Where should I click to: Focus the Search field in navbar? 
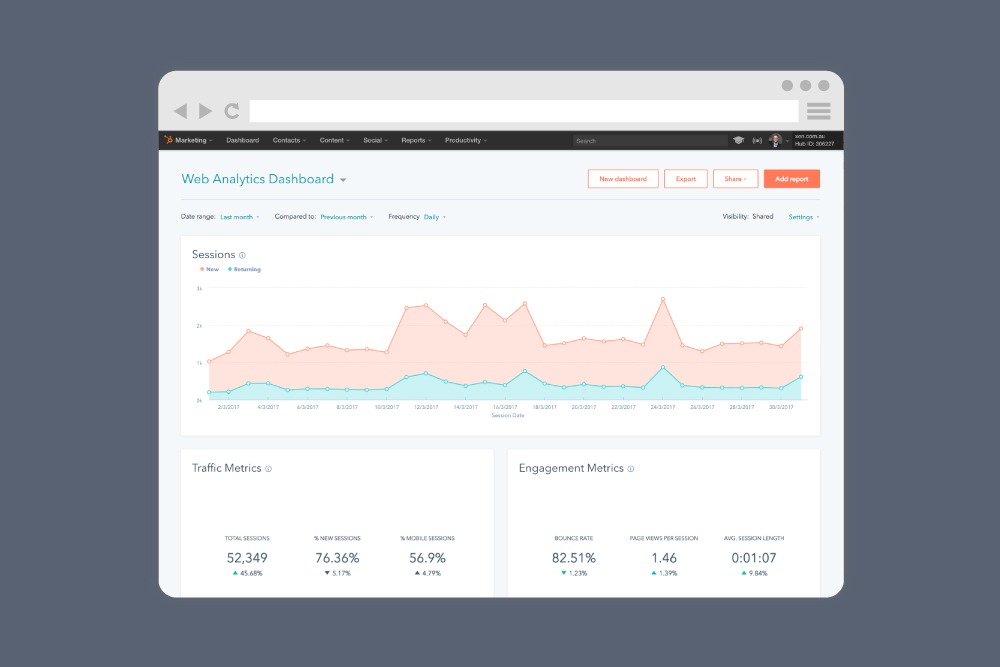(650, 141)
